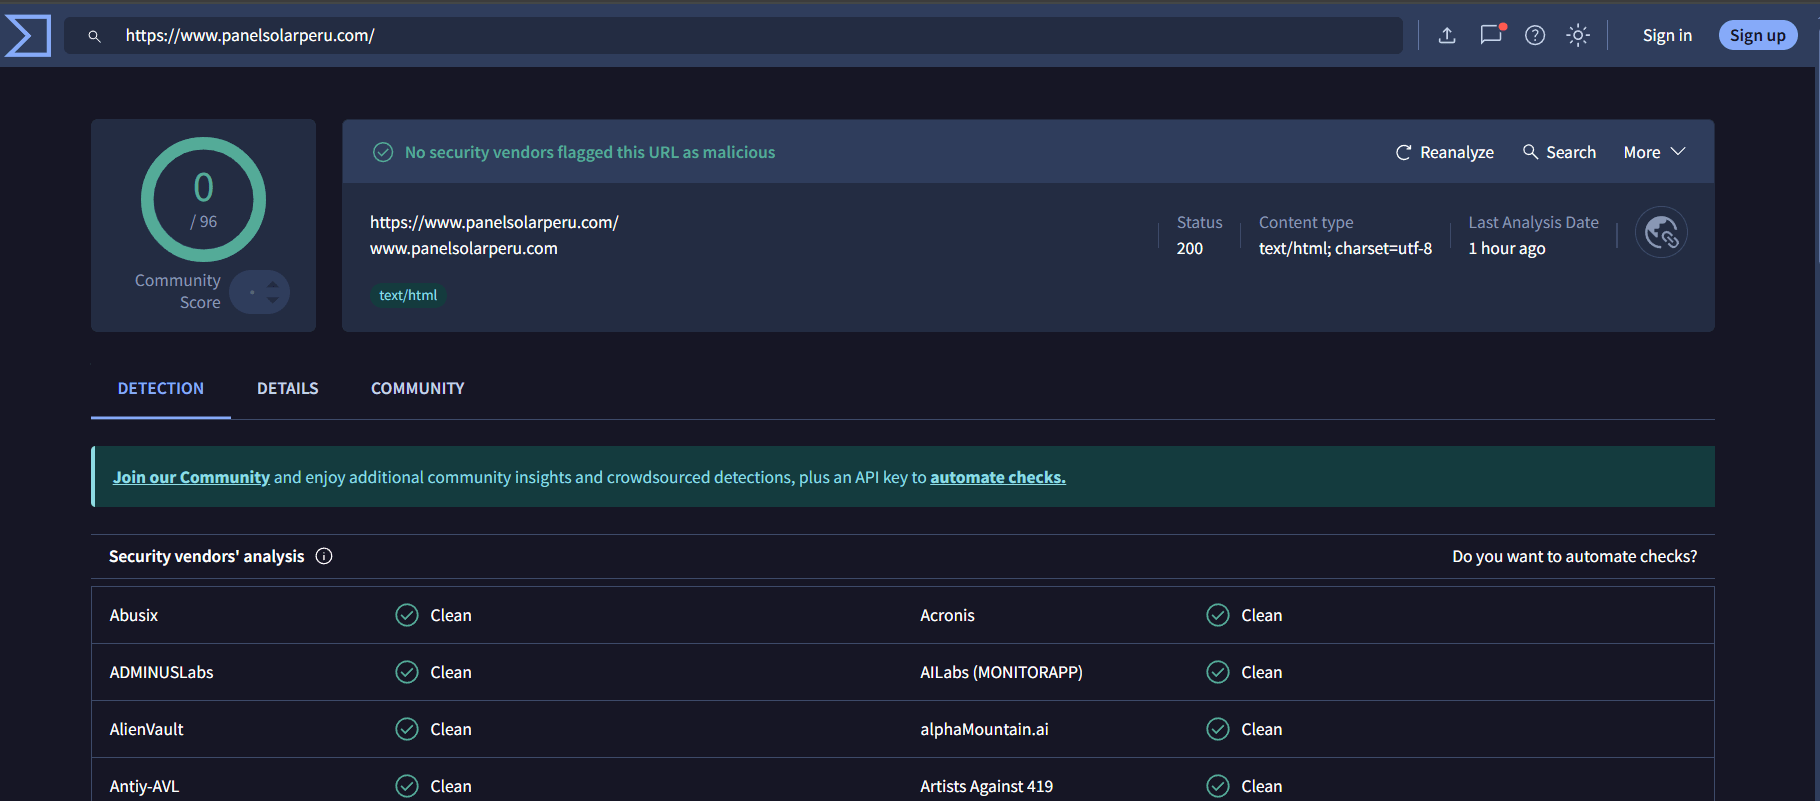
Task: Click the Clean checkmark icon for Acronis
Action: pos(1218,615)
